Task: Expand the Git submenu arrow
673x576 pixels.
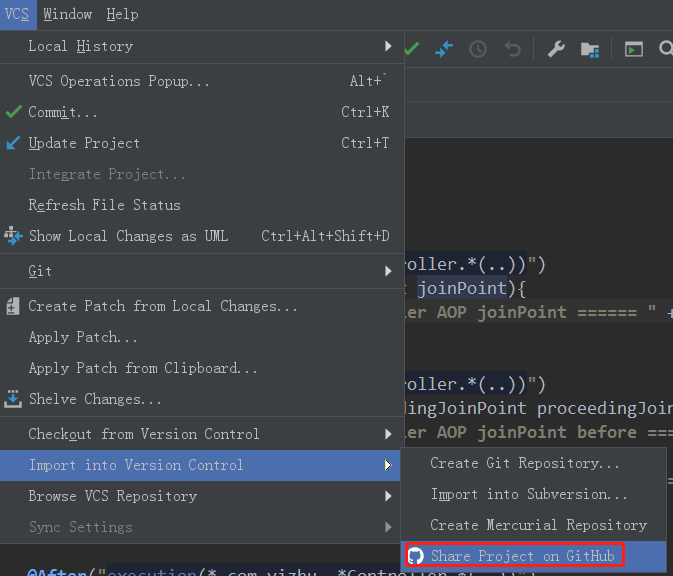Action: point(388,271)
